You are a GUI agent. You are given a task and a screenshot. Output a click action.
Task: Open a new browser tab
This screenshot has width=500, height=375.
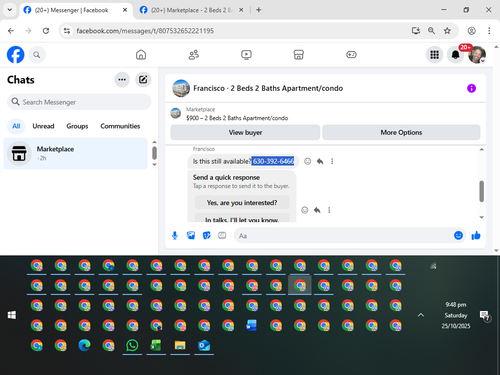[x=259, y=10]
